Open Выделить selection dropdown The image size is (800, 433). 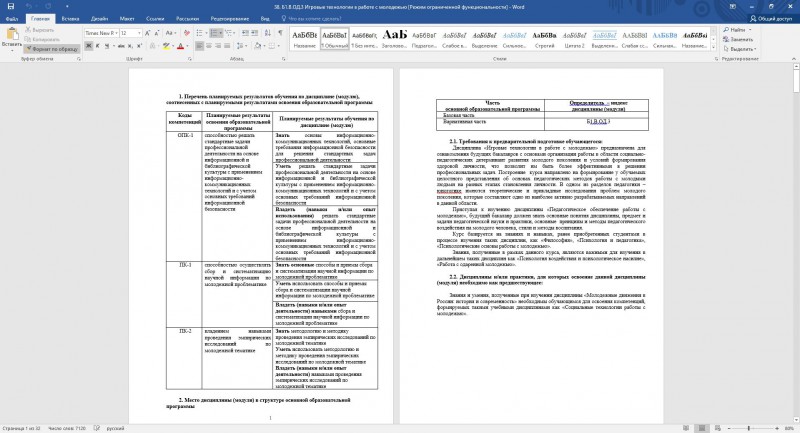740,49
